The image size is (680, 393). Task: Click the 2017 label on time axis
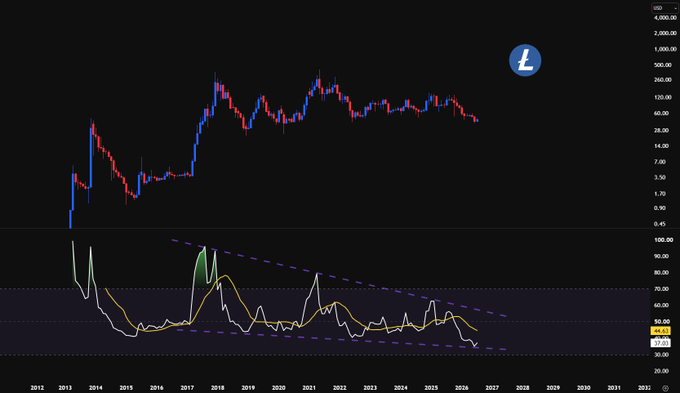tap(187, 388)
